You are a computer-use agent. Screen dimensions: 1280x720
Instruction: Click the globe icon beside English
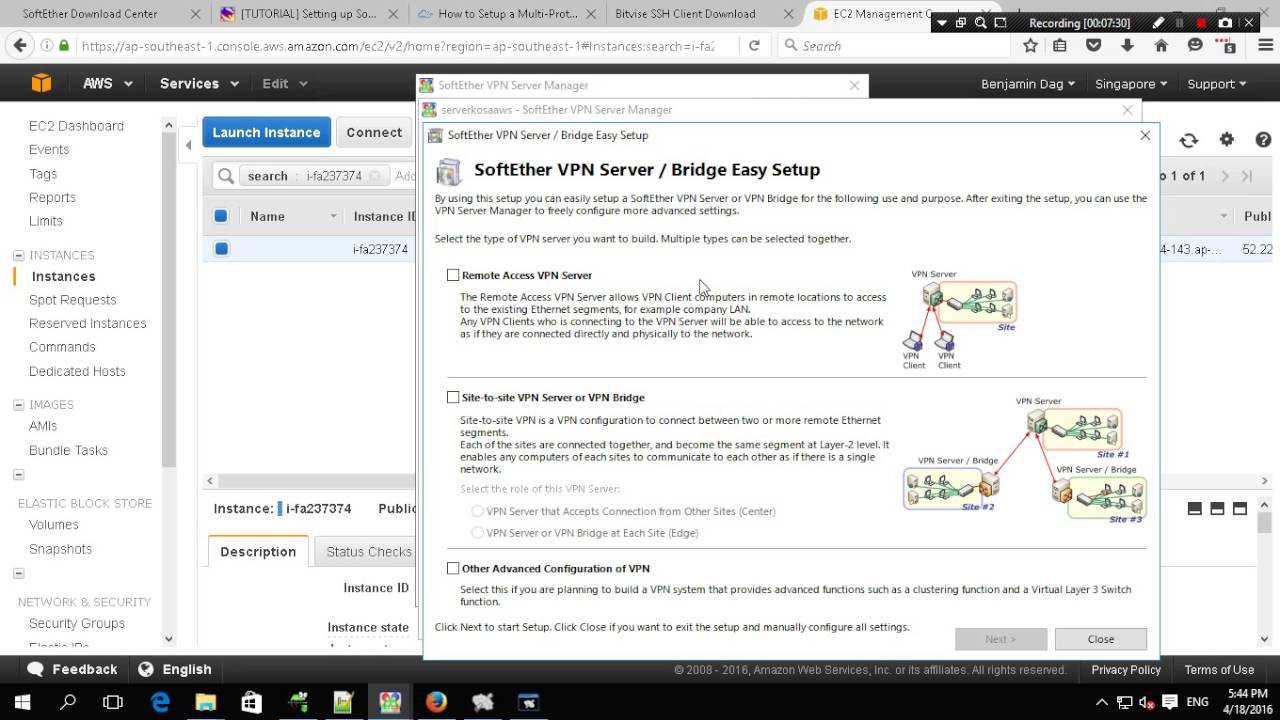click(146, 669)
